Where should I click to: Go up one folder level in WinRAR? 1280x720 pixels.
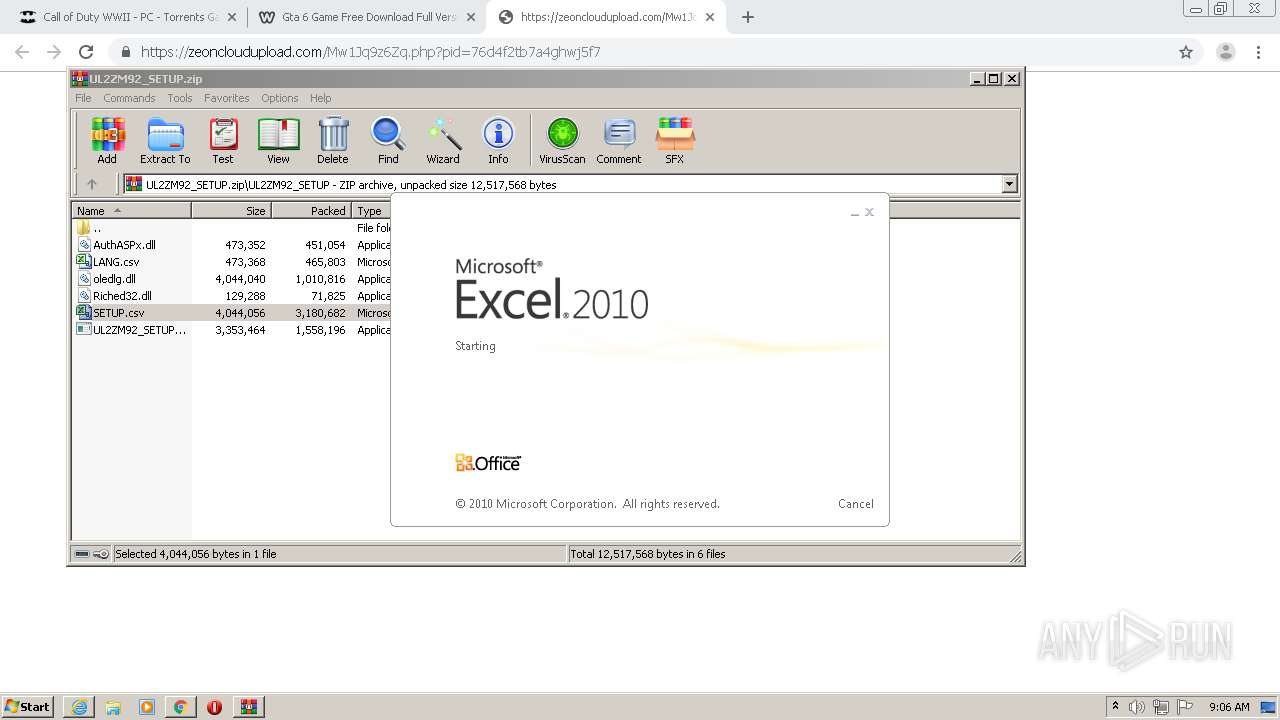tap(92, 184)
